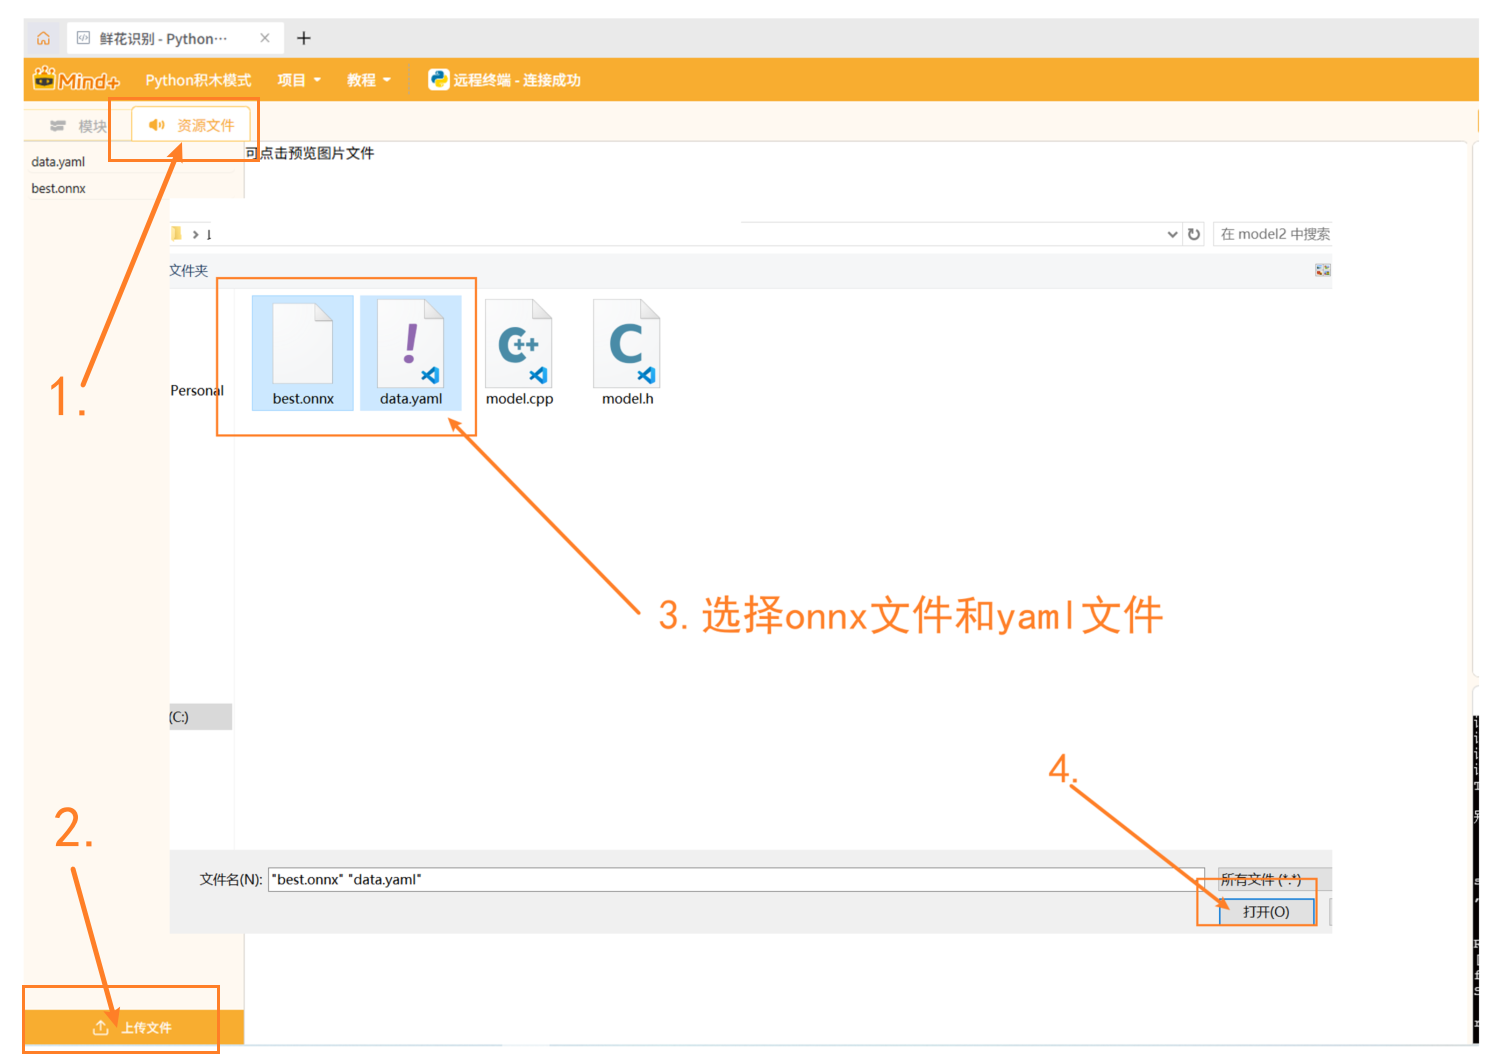Click the 上传文件 button

[133, 1027]
